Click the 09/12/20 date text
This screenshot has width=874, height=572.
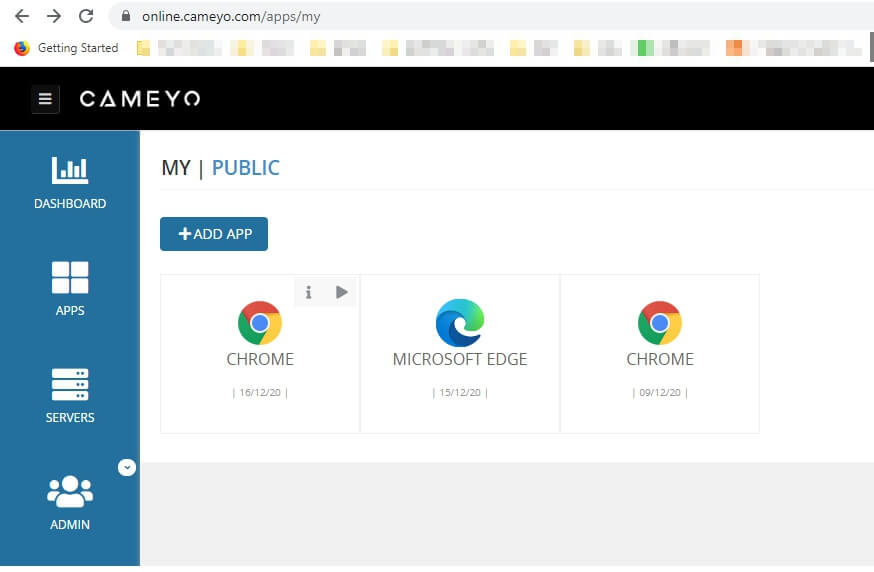coord(660,392)
